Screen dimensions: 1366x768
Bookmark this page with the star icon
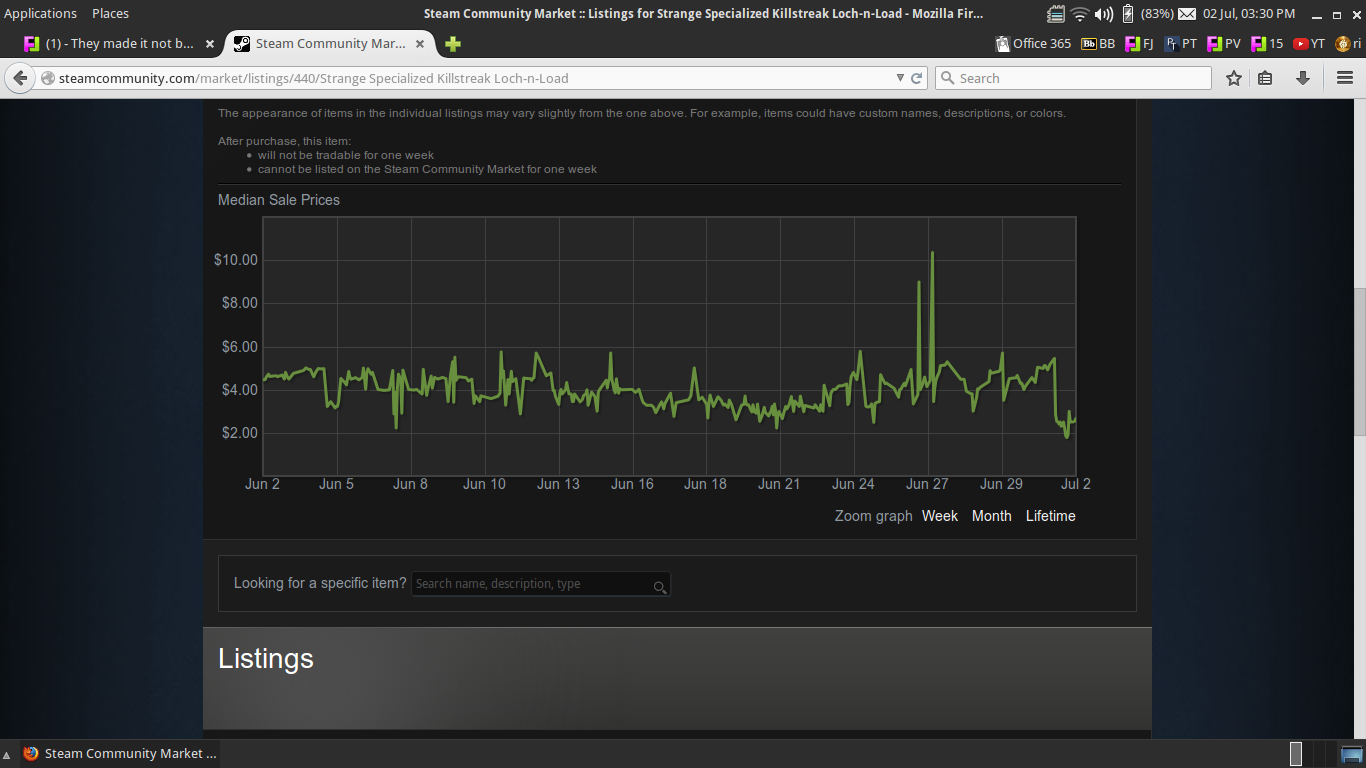click(1234, 78)
